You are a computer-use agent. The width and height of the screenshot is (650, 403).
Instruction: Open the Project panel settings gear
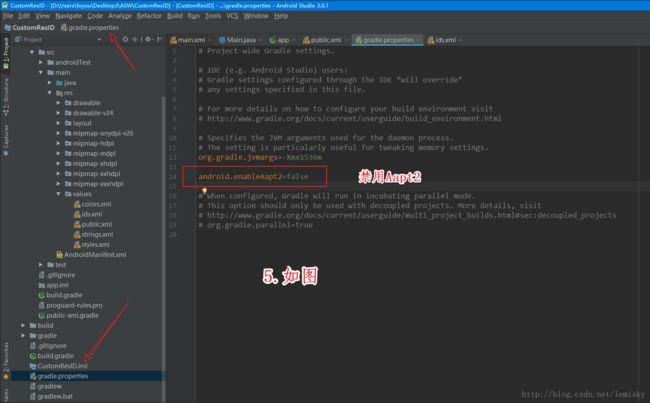148,39
